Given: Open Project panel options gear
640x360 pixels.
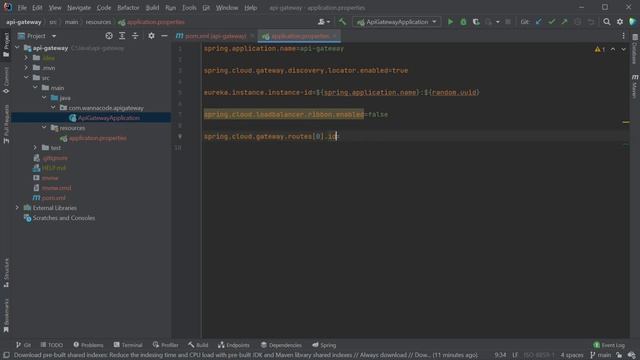Looking at the screenshot, I should point(151,36).
